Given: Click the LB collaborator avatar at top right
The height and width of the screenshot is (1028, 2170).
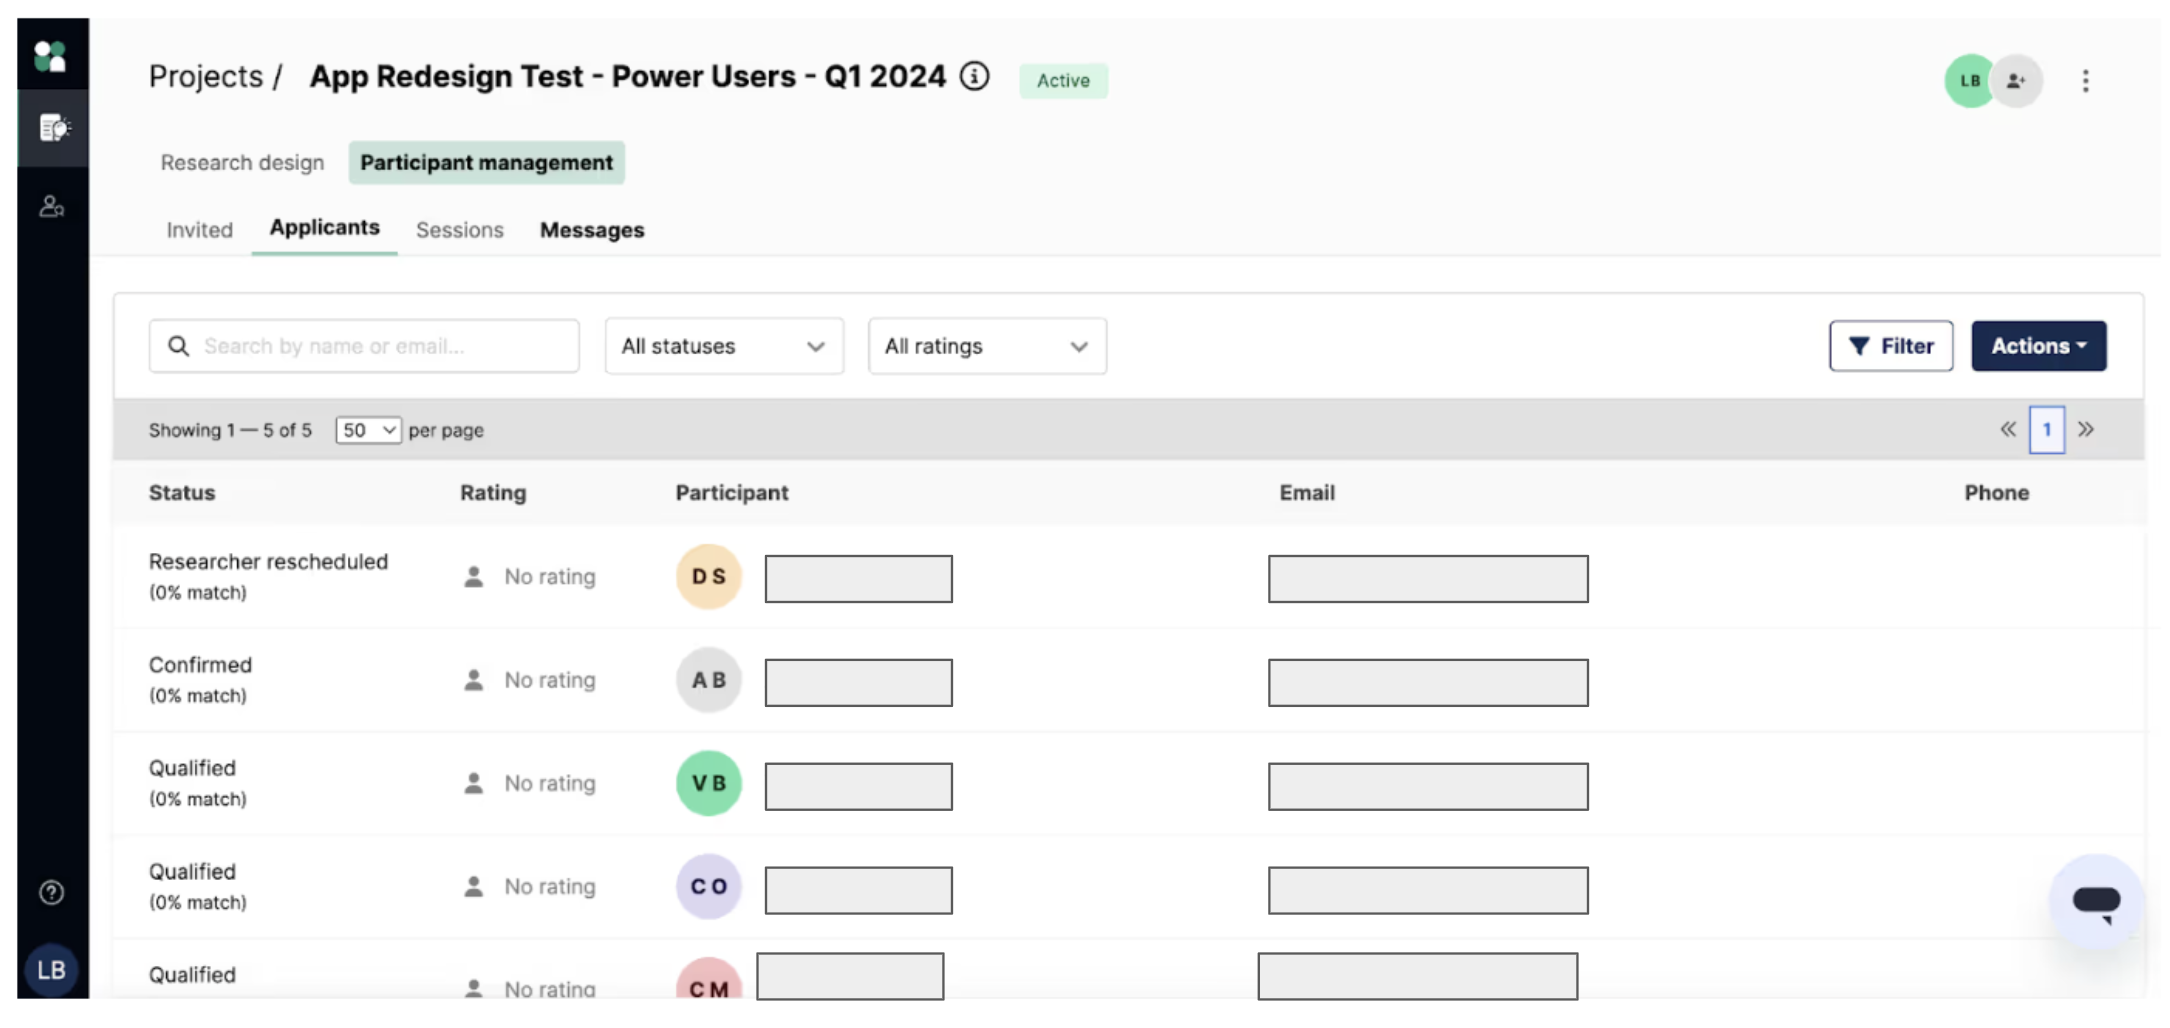Looking at the screenshot, I should [x=1970, y=81].
